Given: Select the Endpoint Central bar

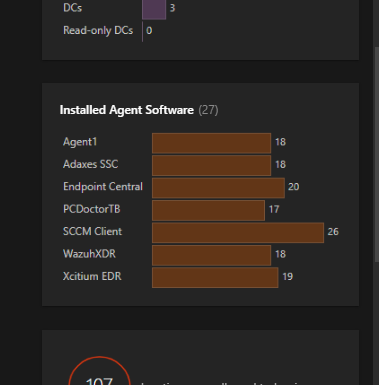Looking at the screenshot, I should click(x=218, y=188).
